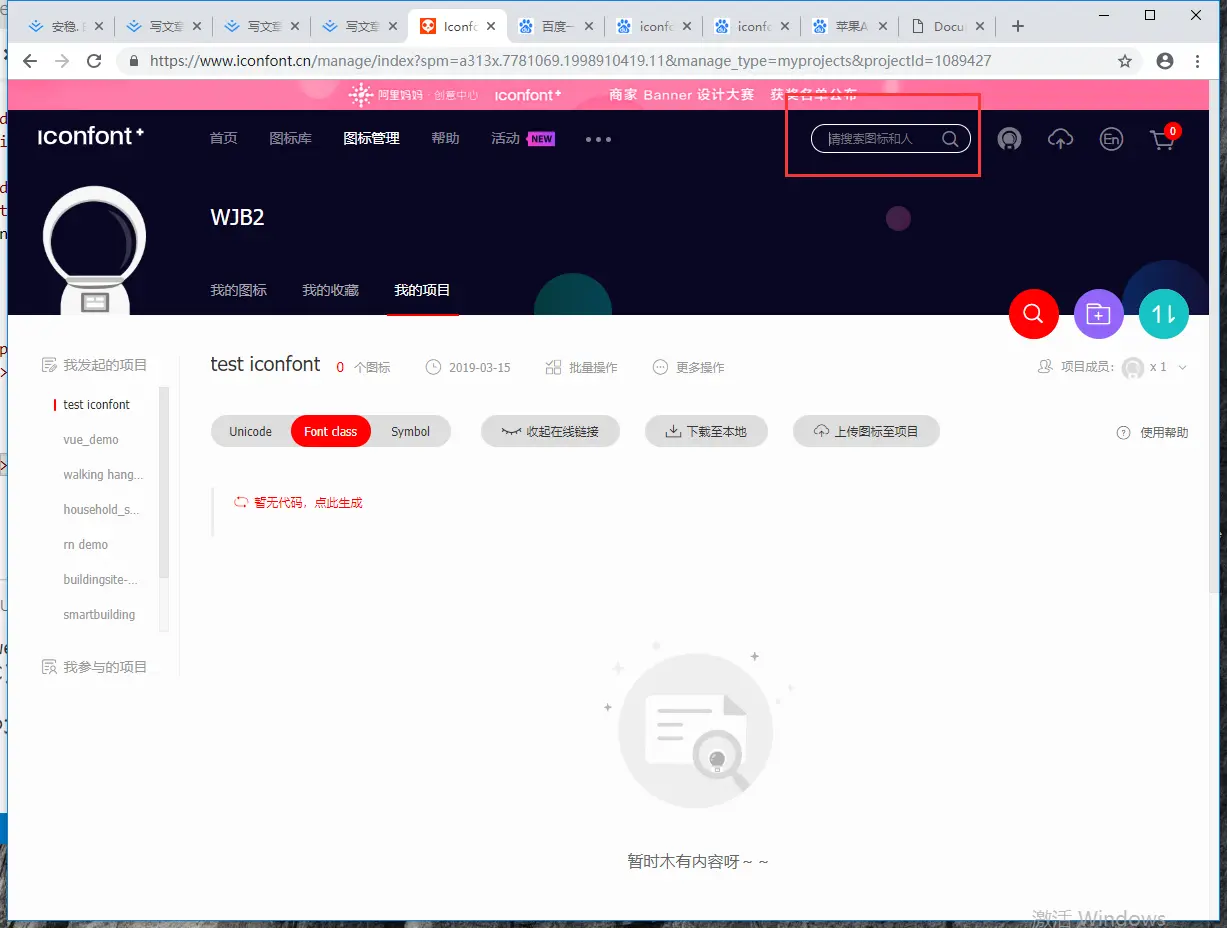Click the iconfont logo in header
1227x928 pixels.
coord(91,136)
